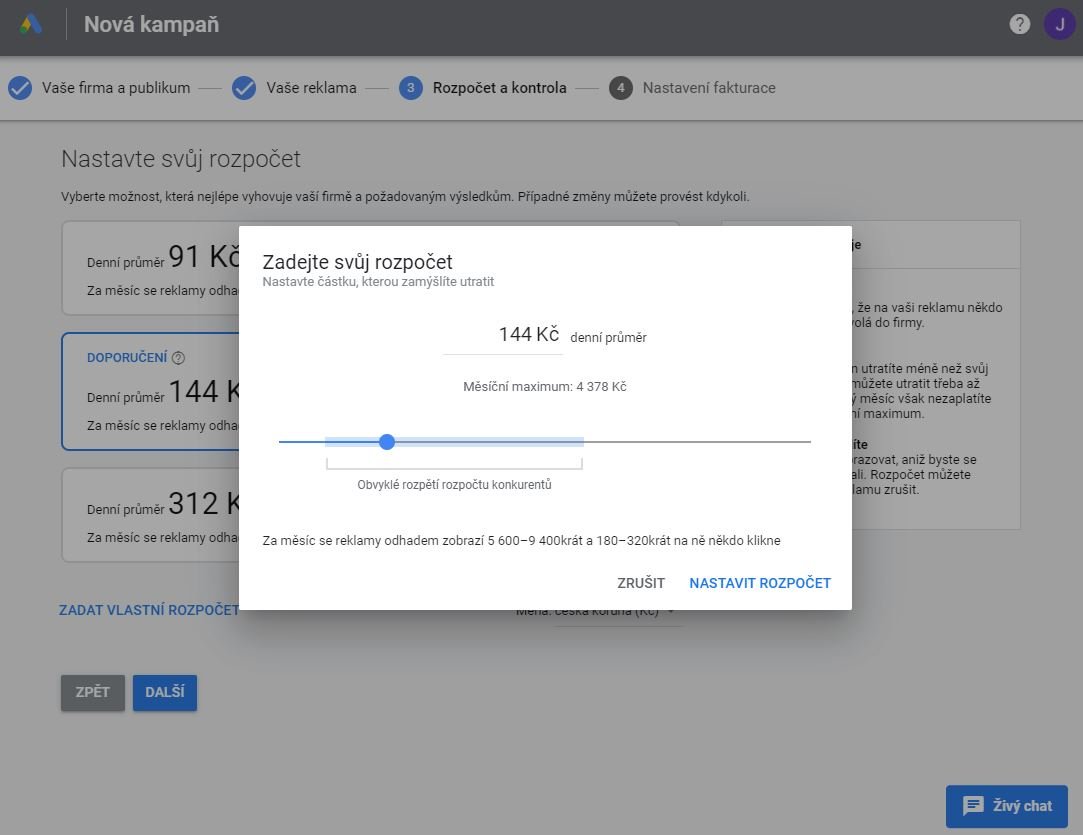This screenshot has height=835, width=1083.
Task: Select the 312 Kč daily budget card
Action: point(151,515)
